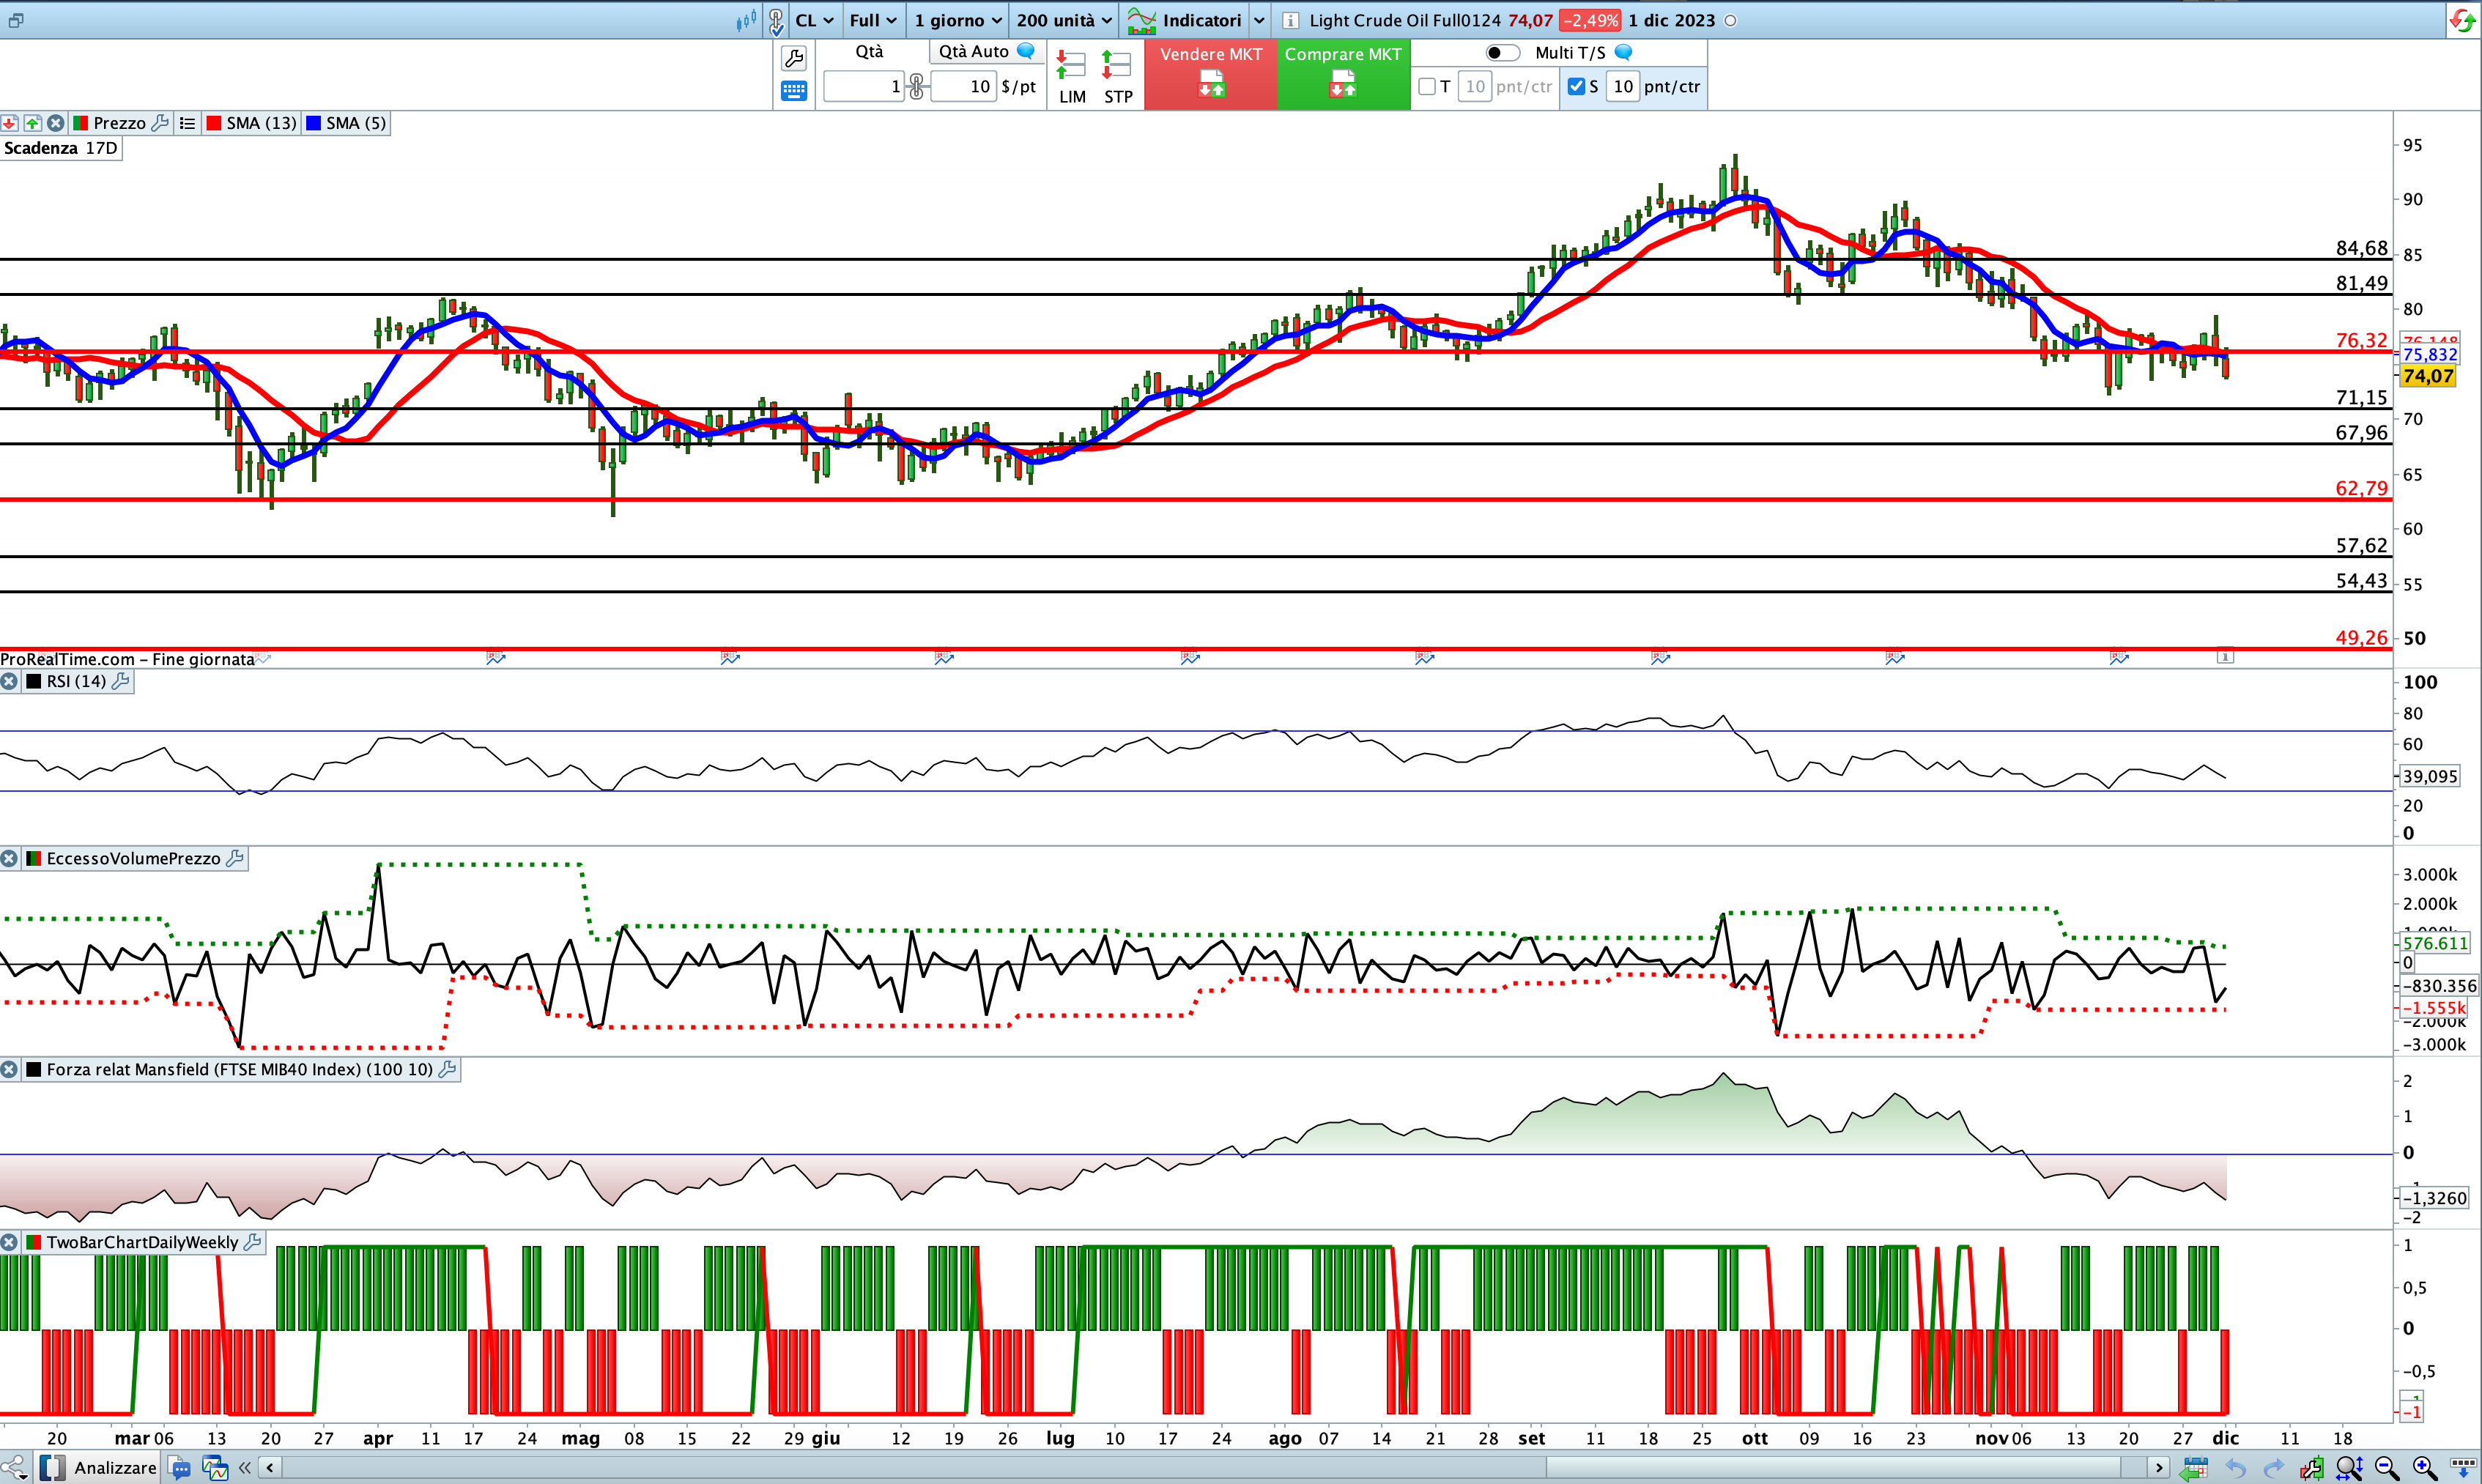This screenshot has height=1484, width=2482.
Task: Remove the EccessoVolumePrezzo panel
Action: pos(9,858)
